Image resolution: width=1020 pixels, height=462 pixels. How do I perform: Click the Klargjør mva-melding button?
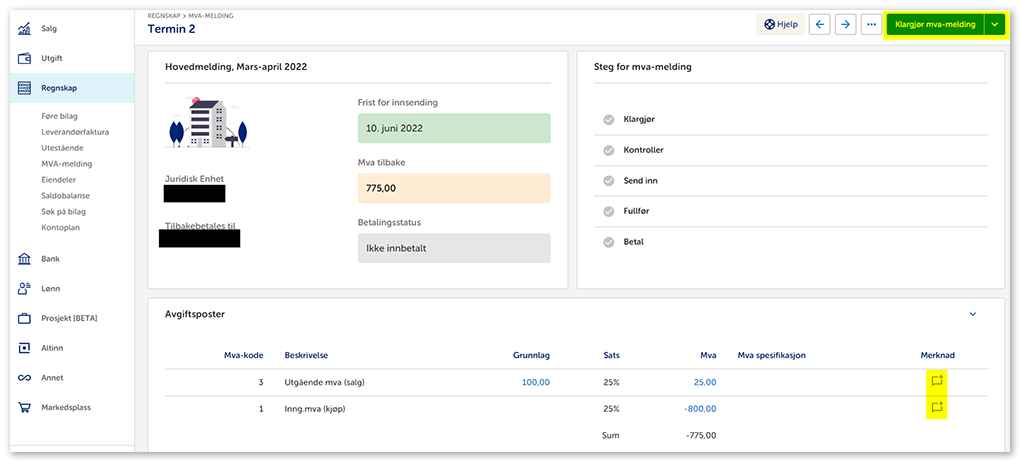tap(934, 24)
